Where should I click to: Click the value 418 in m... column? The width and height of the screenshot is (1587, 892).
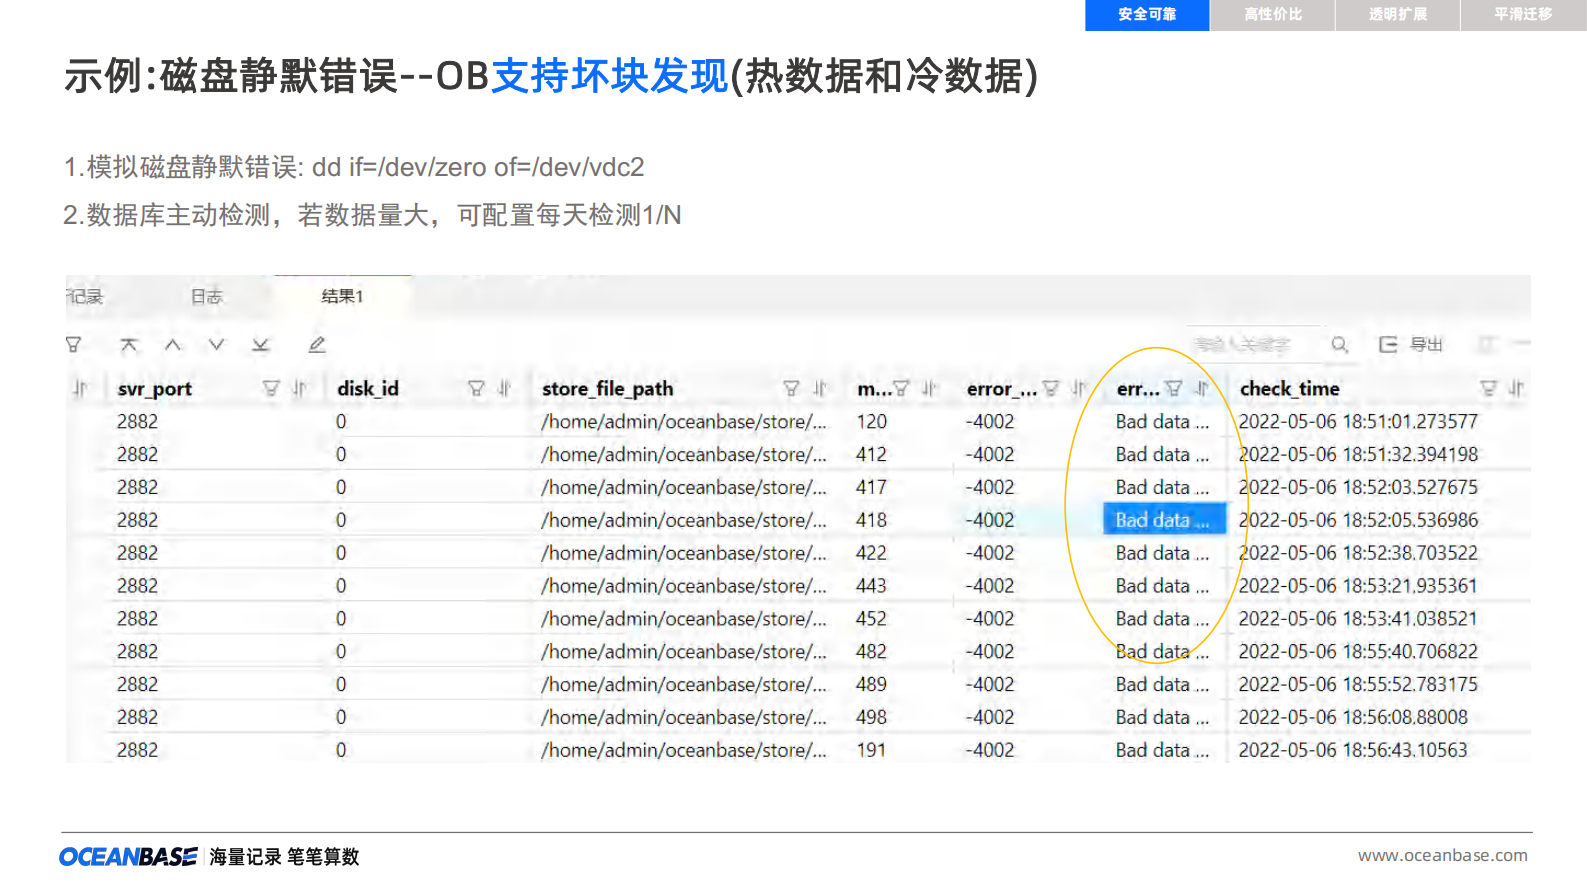(x=871, y=520)
